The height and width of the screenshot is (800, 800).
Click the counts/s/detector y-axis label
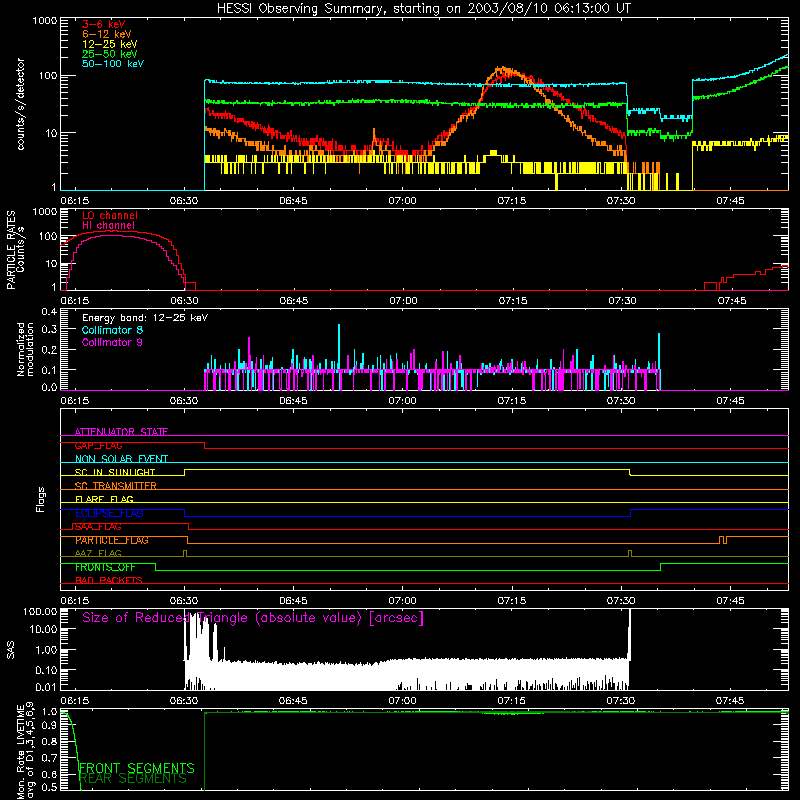point(21,104)
